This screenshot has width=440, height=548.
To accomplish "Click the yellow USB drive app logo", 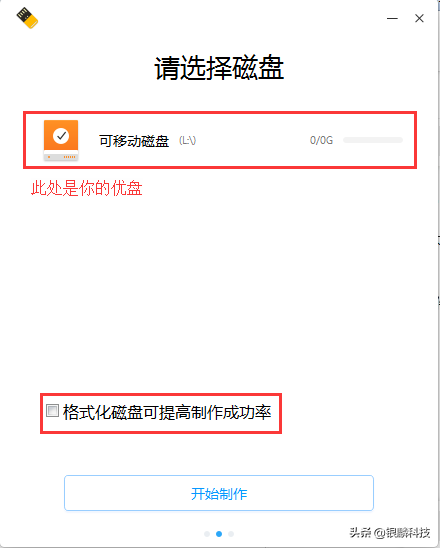I will (x=27, y=18).
